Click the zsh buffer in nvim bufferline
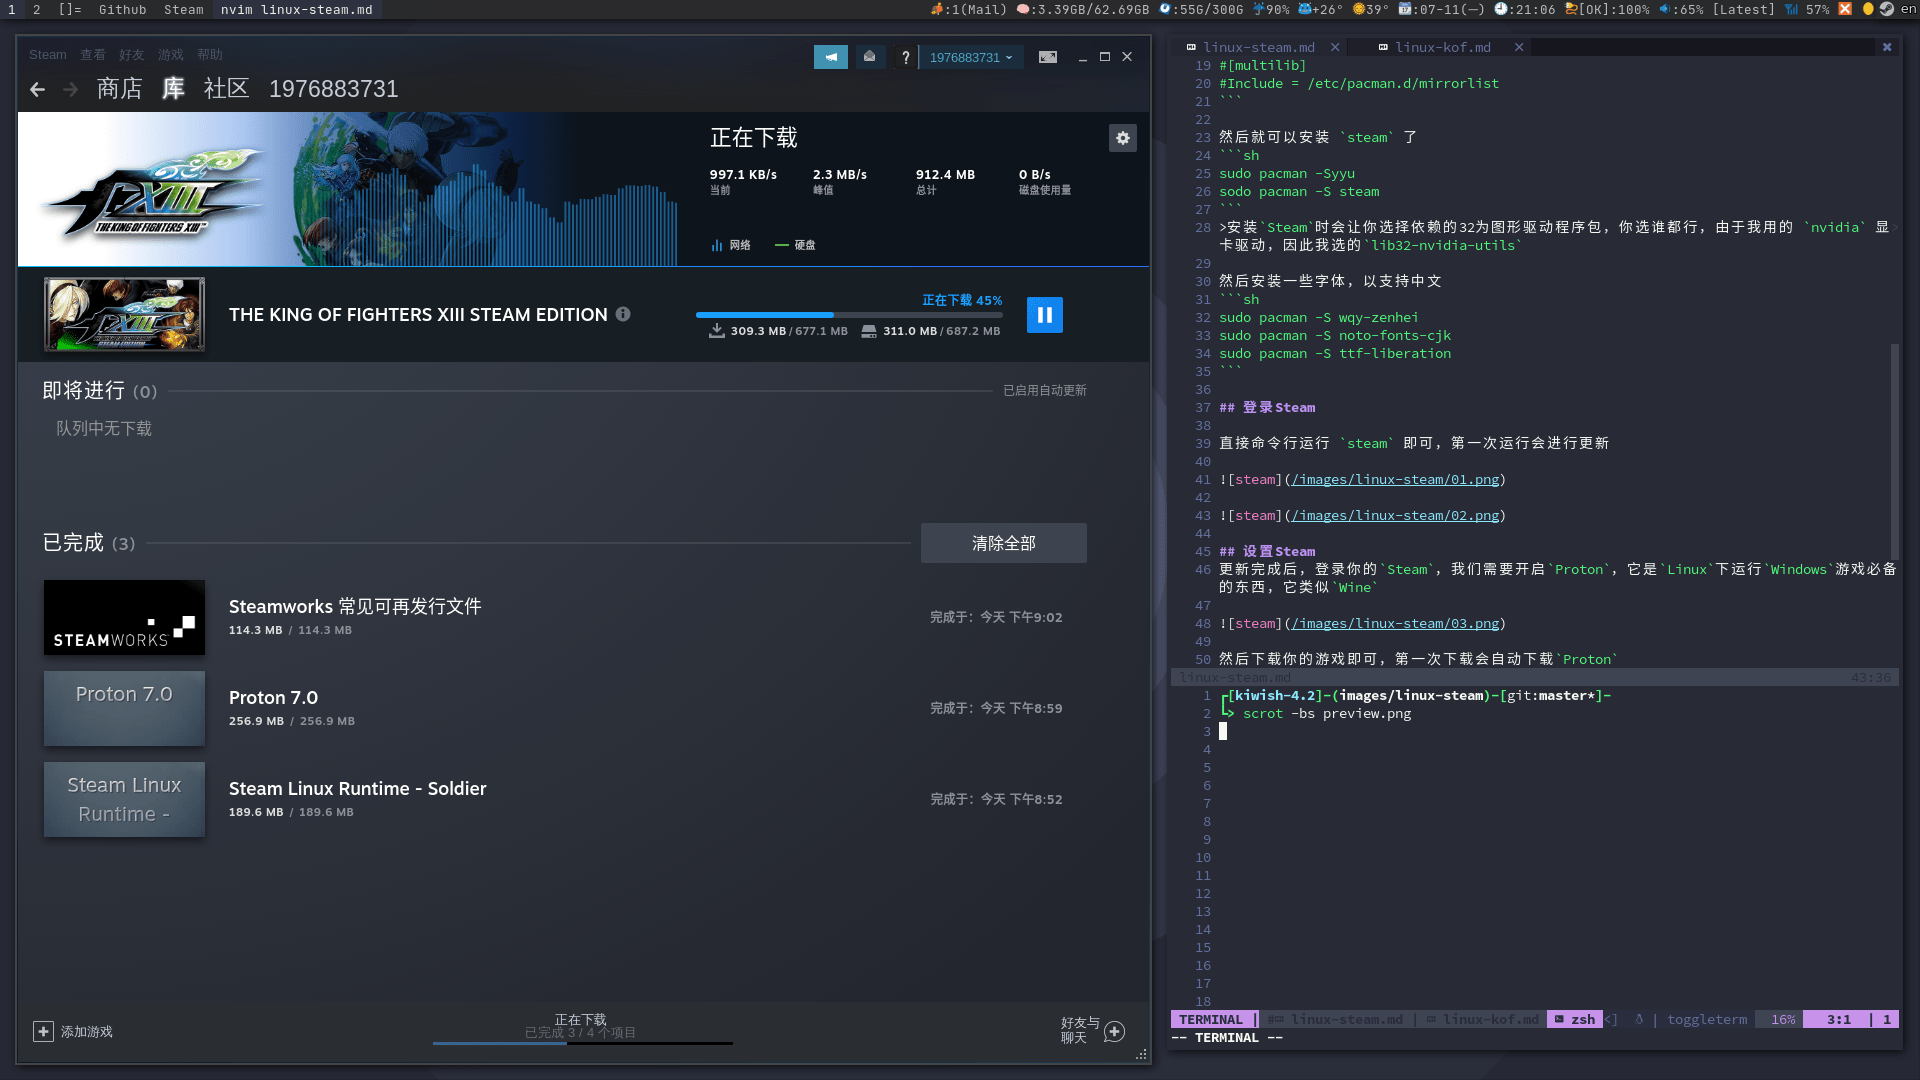 pyautogui.click(x=1575, y=1019)
